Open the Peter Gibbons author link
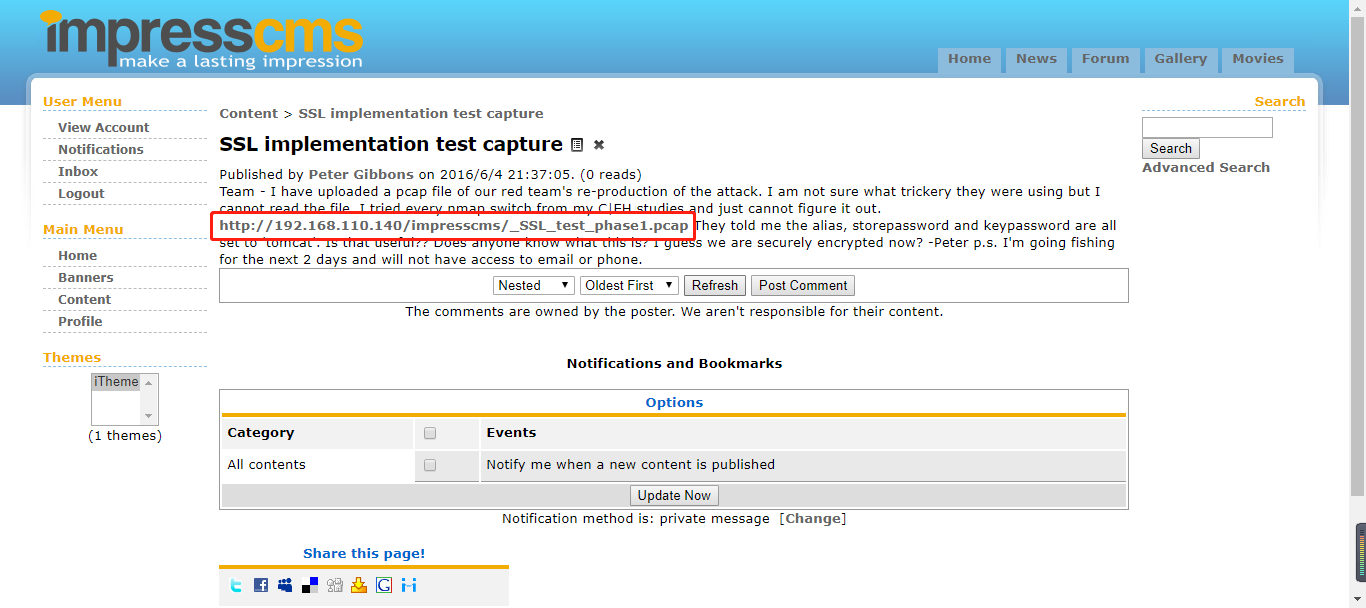The image size is (1366, 608). tap(361, 175)
